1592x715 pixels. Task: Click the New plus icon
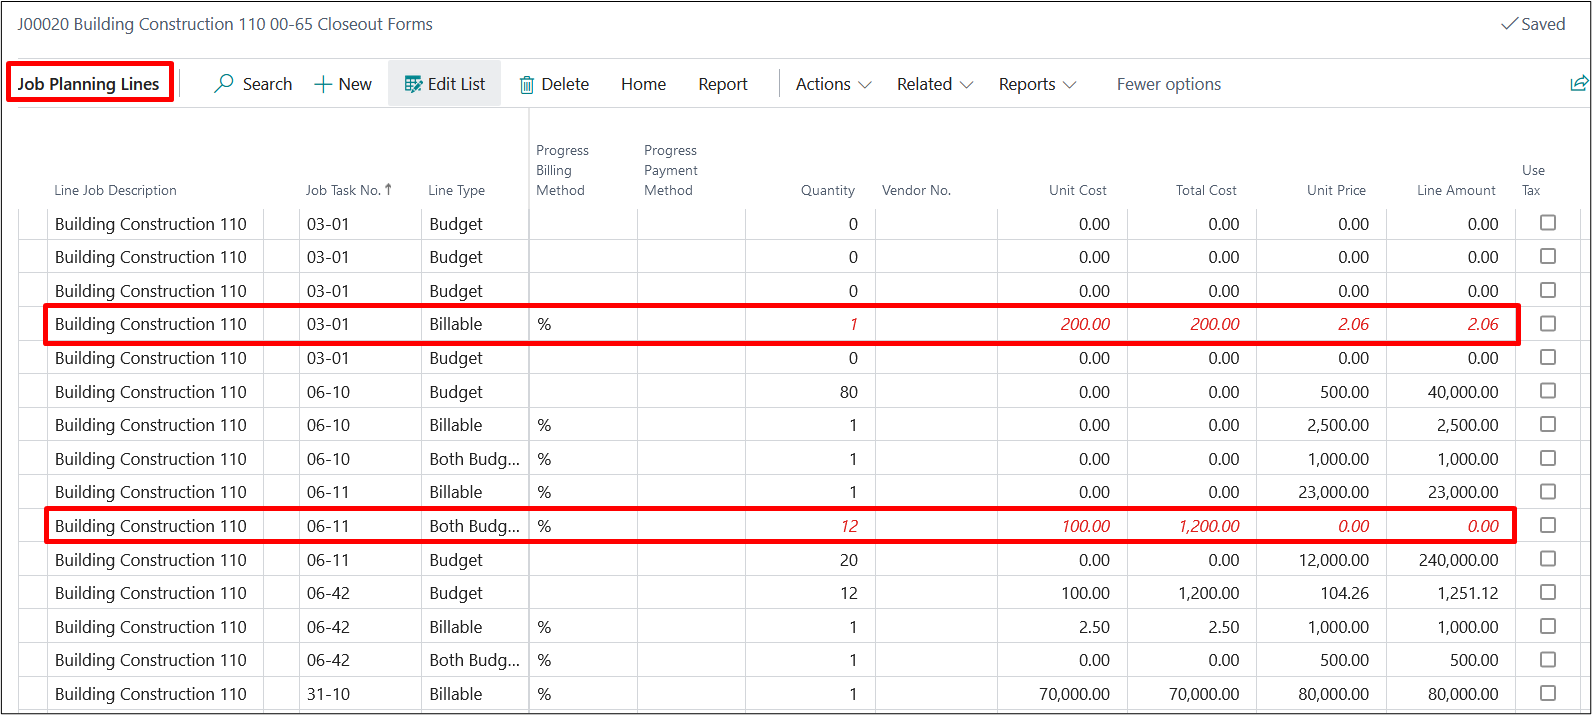point(323,85)
